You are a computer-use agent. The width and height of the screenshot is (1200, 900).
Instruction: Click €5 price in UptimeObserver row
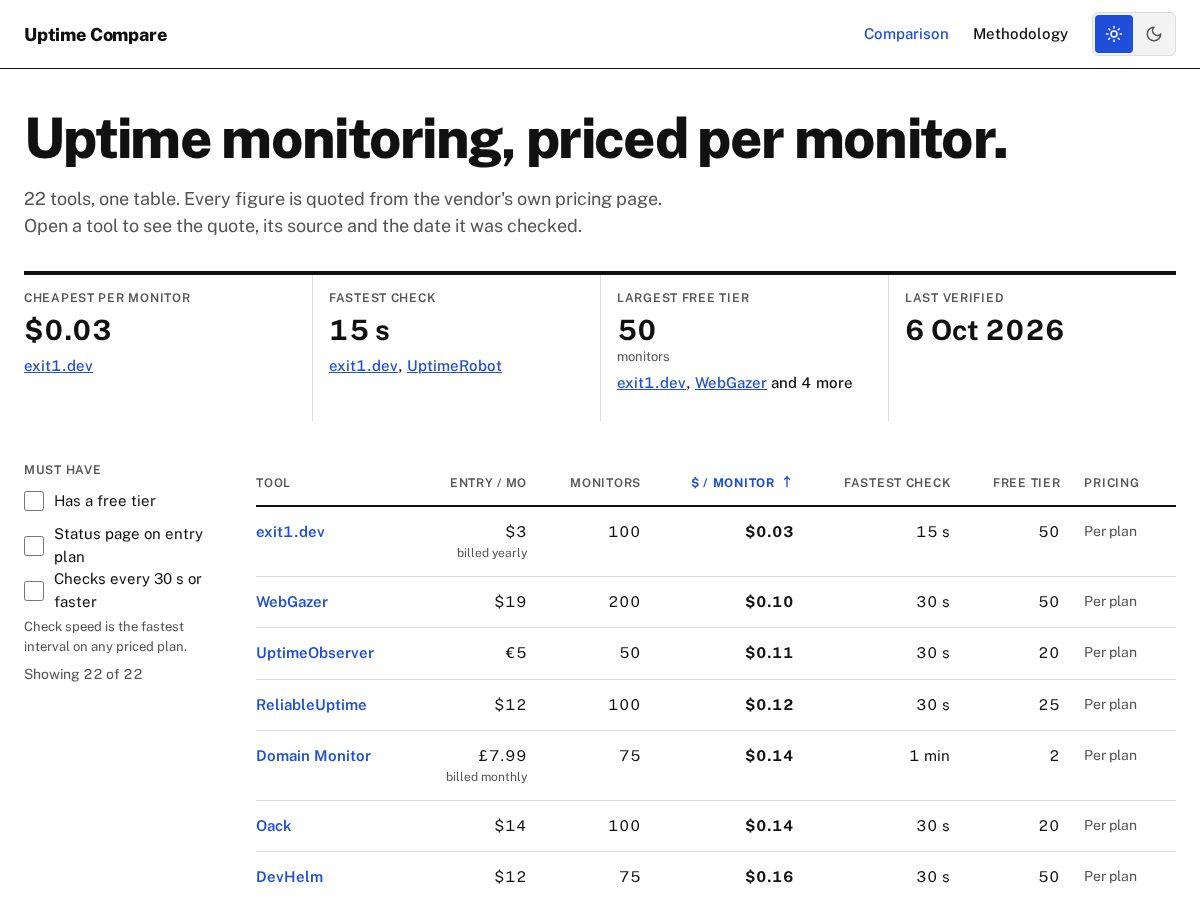[x=516, y=653]
